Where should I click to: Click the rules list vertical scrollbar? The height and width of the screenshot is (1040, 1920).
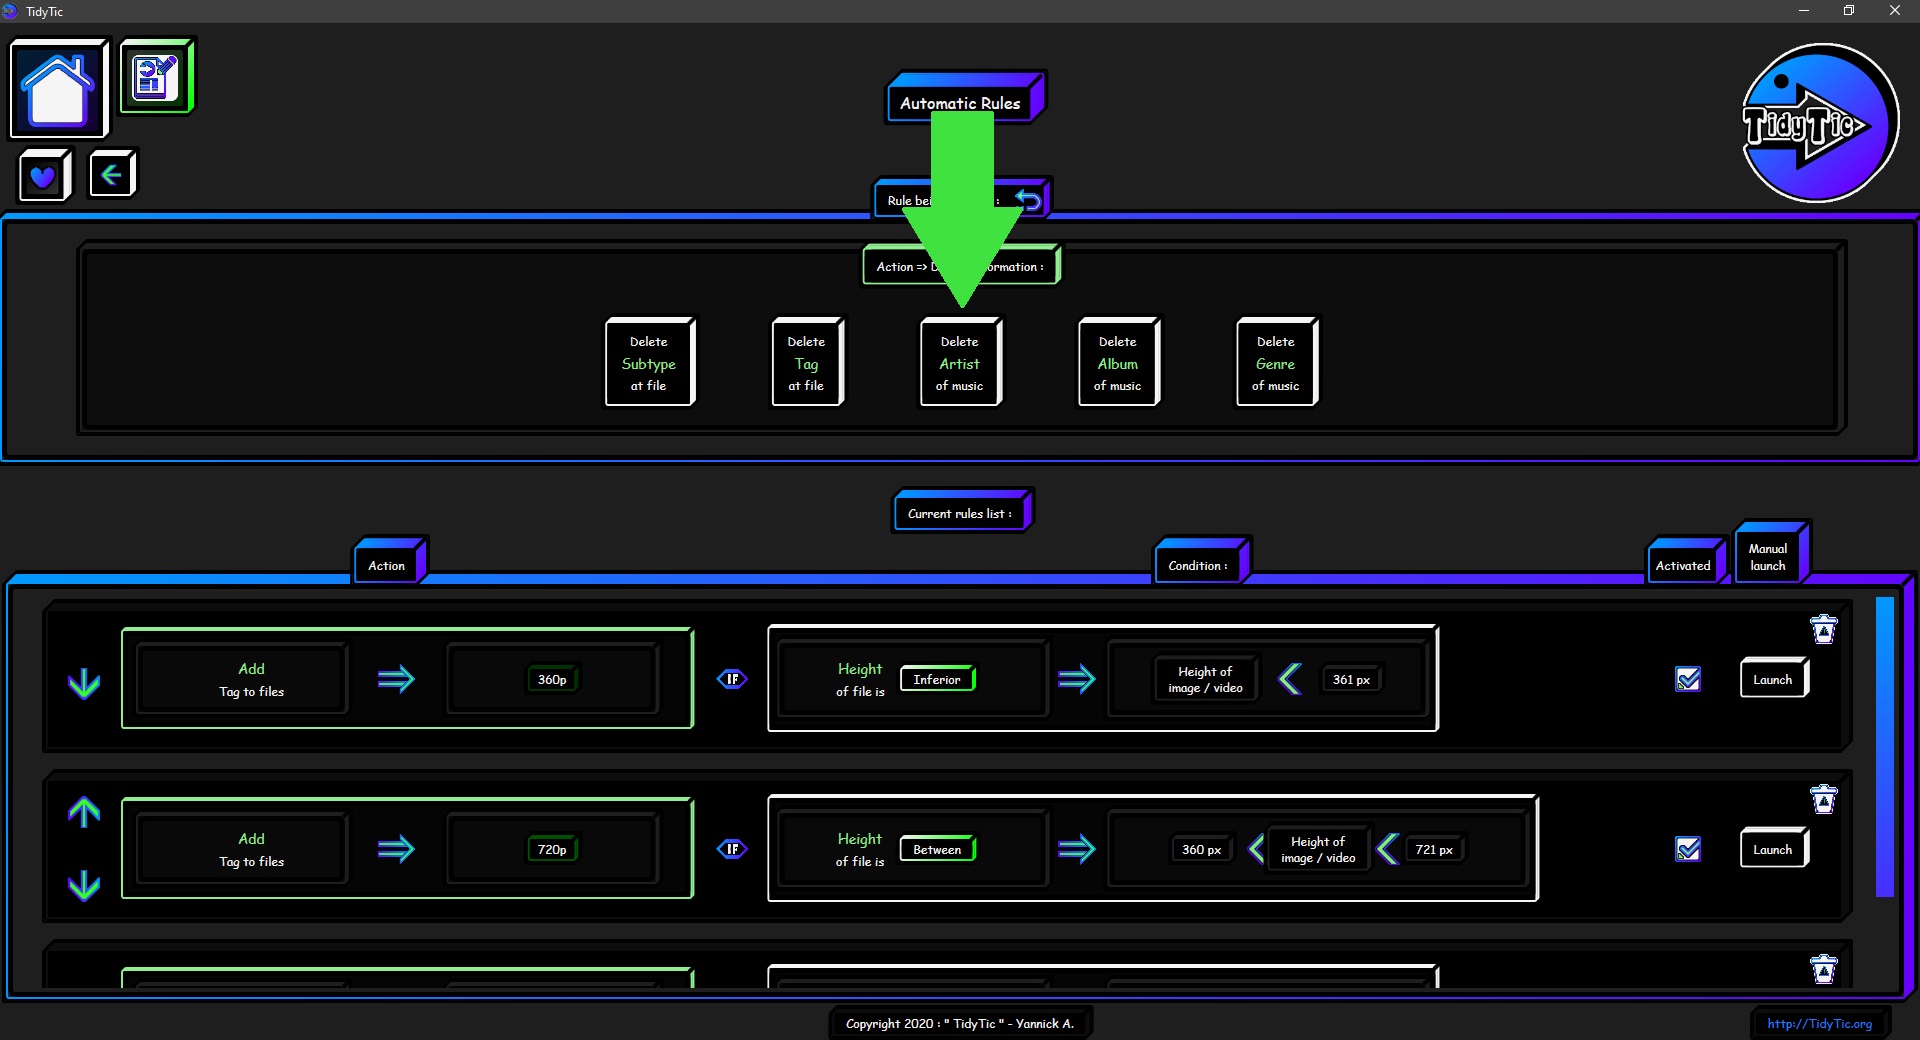(x=1884, y=746)
